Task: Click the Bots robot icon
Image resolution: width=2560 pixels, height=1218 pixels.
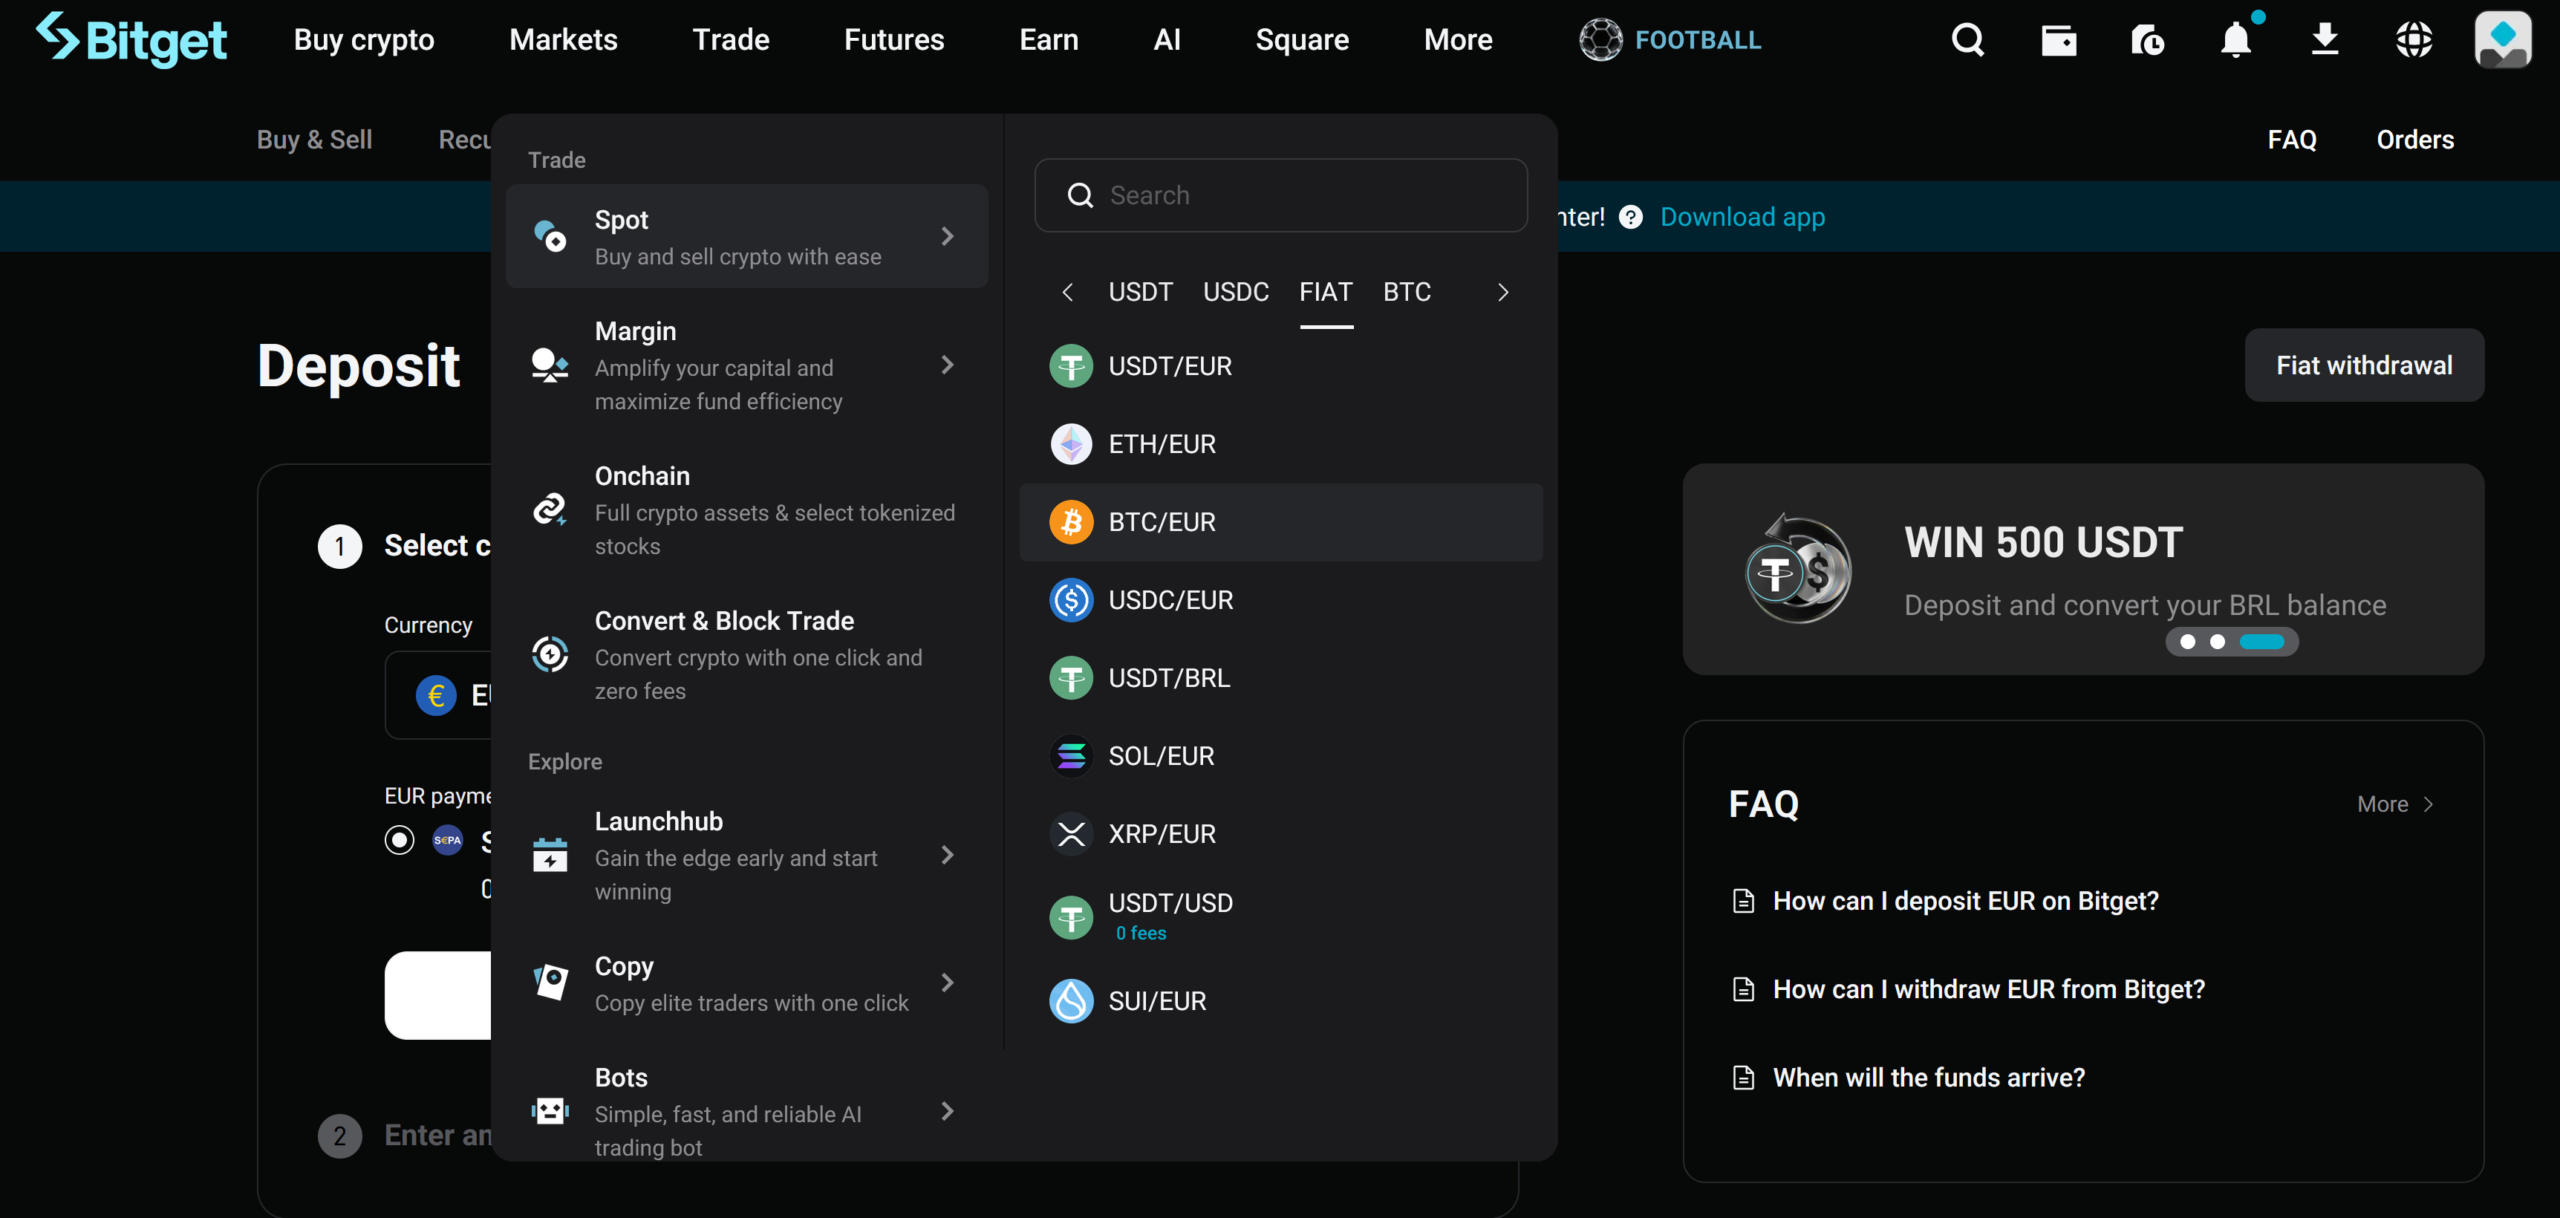Action: pyautogui.click(x=550, y=1111)
